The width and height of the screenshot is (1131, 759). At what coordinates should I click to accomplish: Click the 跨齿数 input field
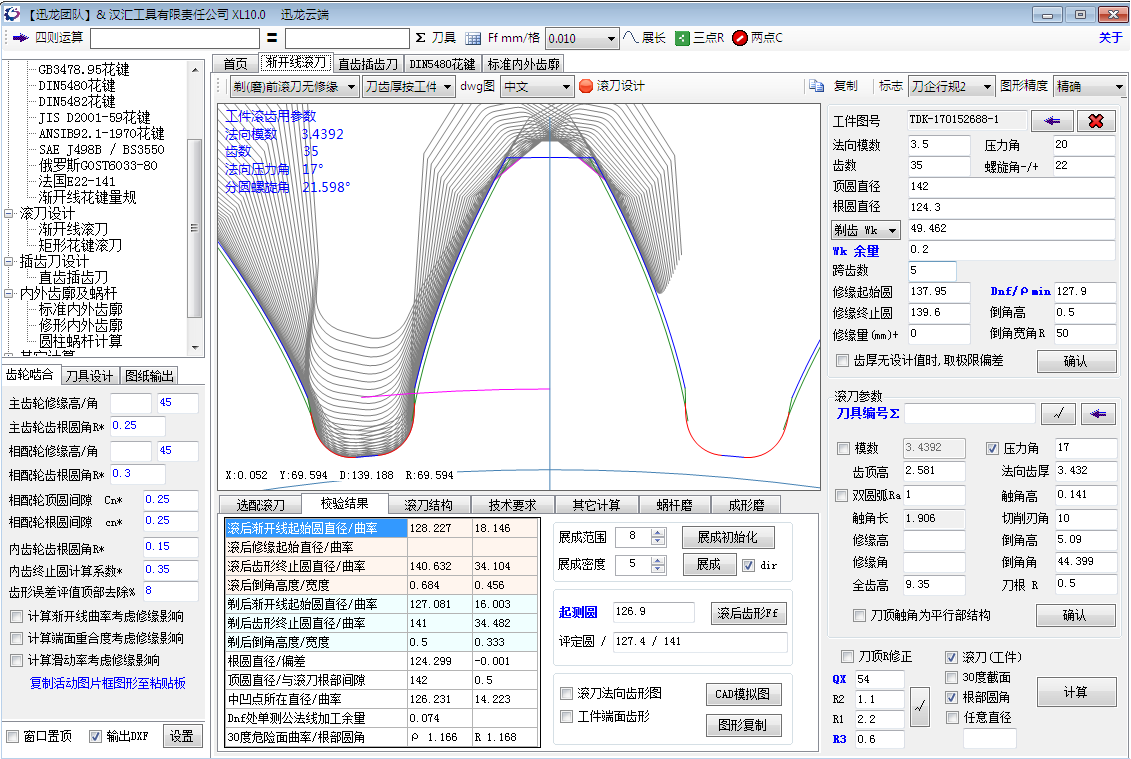click(930, 271)
